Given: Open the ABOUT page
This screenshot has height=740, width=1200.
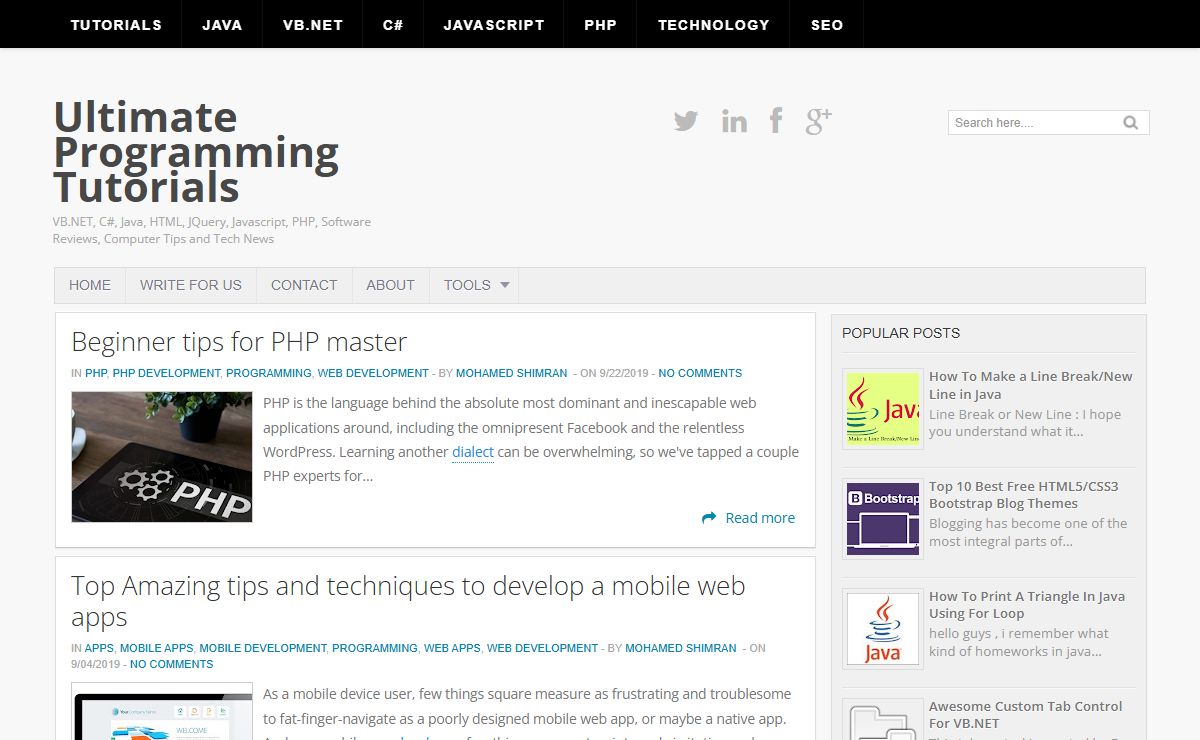Looking at the screenshot, I should click(390, 285).
